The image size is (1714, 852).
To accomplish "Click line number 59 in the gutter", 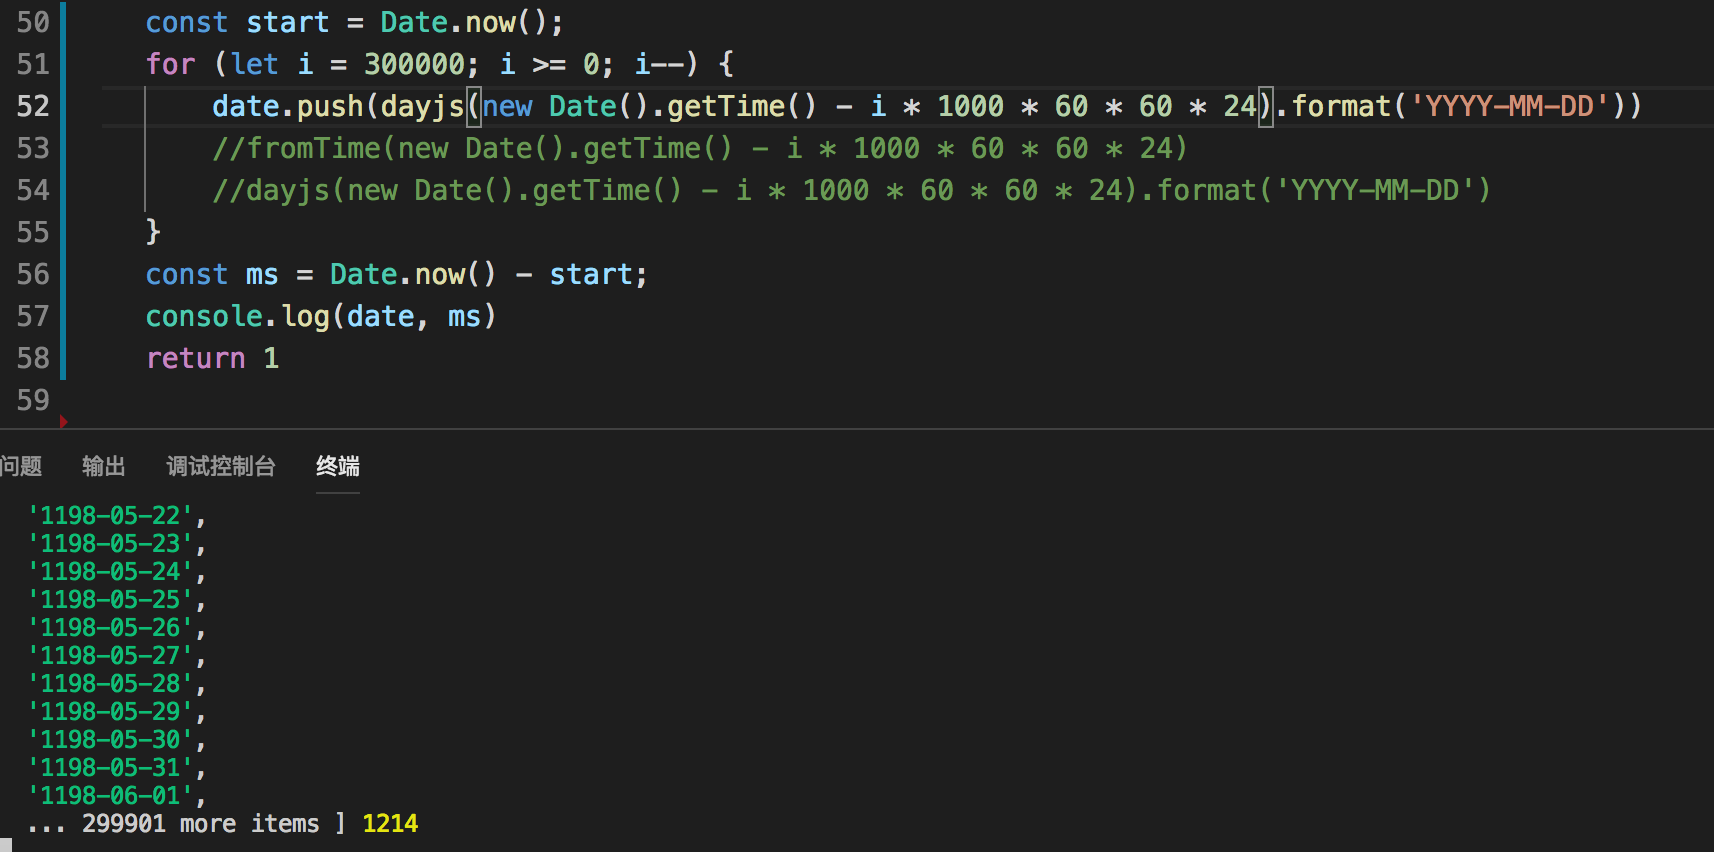I will point(33,400).
